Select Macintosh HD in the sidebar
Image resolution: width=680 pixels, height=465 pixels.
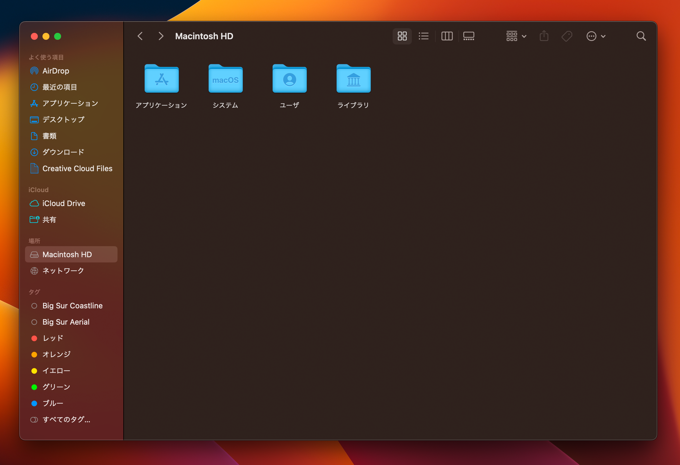(71, 254)
